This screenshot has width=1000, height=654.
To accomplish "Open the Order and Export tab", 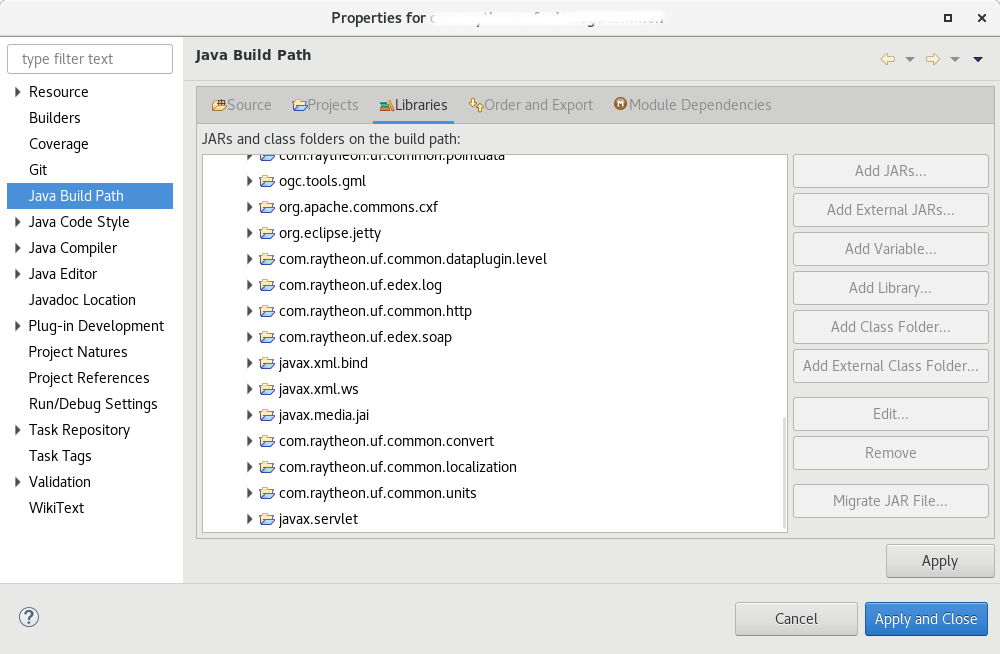I will click(530, 105).
